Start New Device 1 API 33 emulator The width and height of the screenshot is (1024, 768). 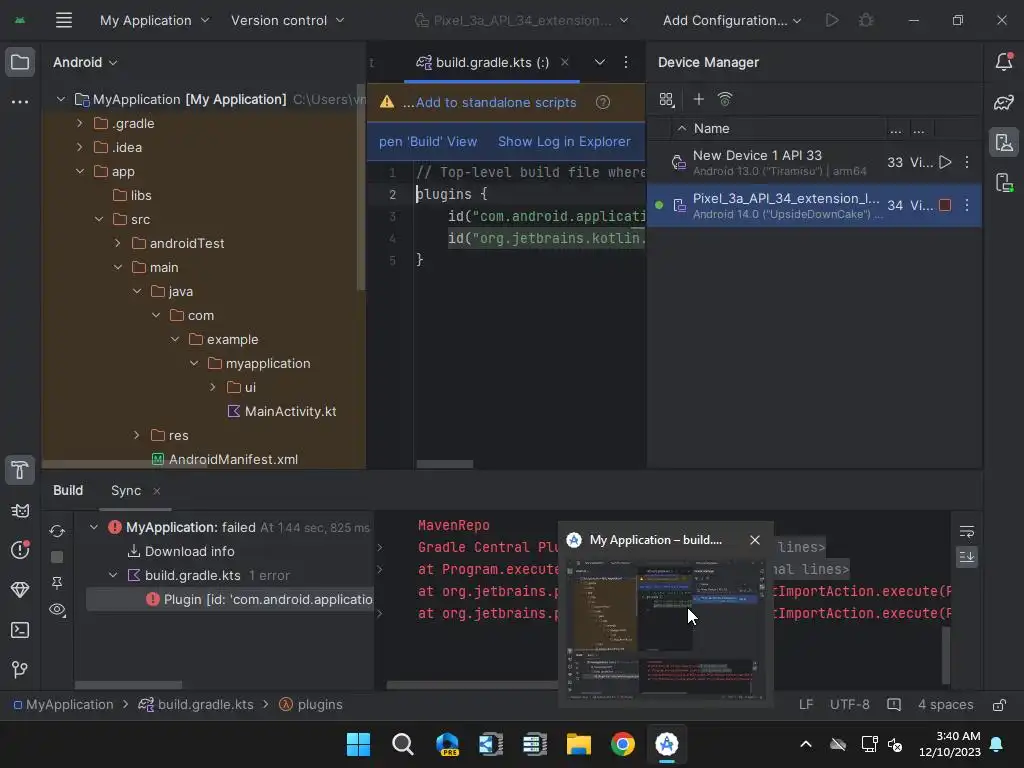tap(944, 162)
